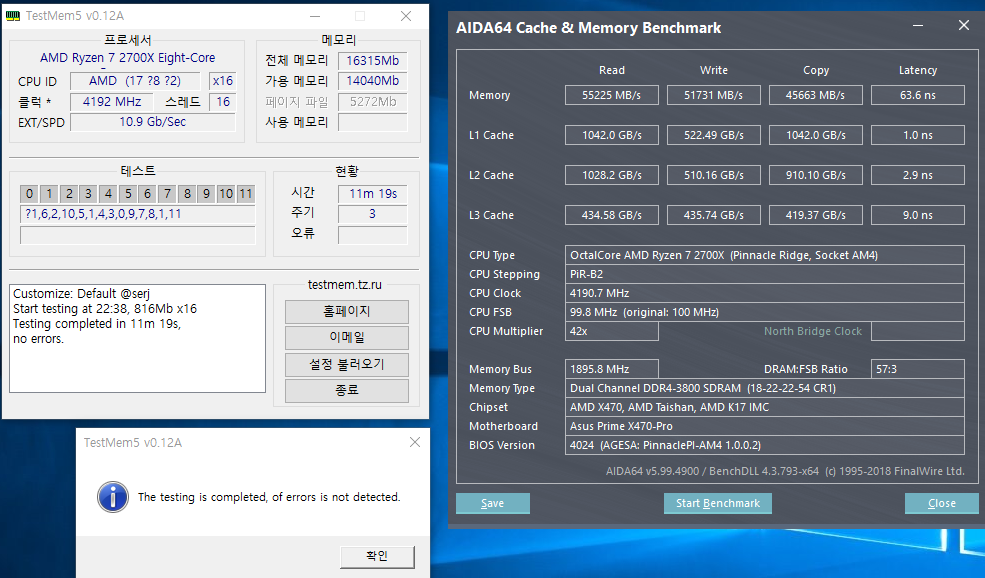Screen dimensions: 985x578
Task: Click the available memory value 14040Mb
Action: (373, 81)
